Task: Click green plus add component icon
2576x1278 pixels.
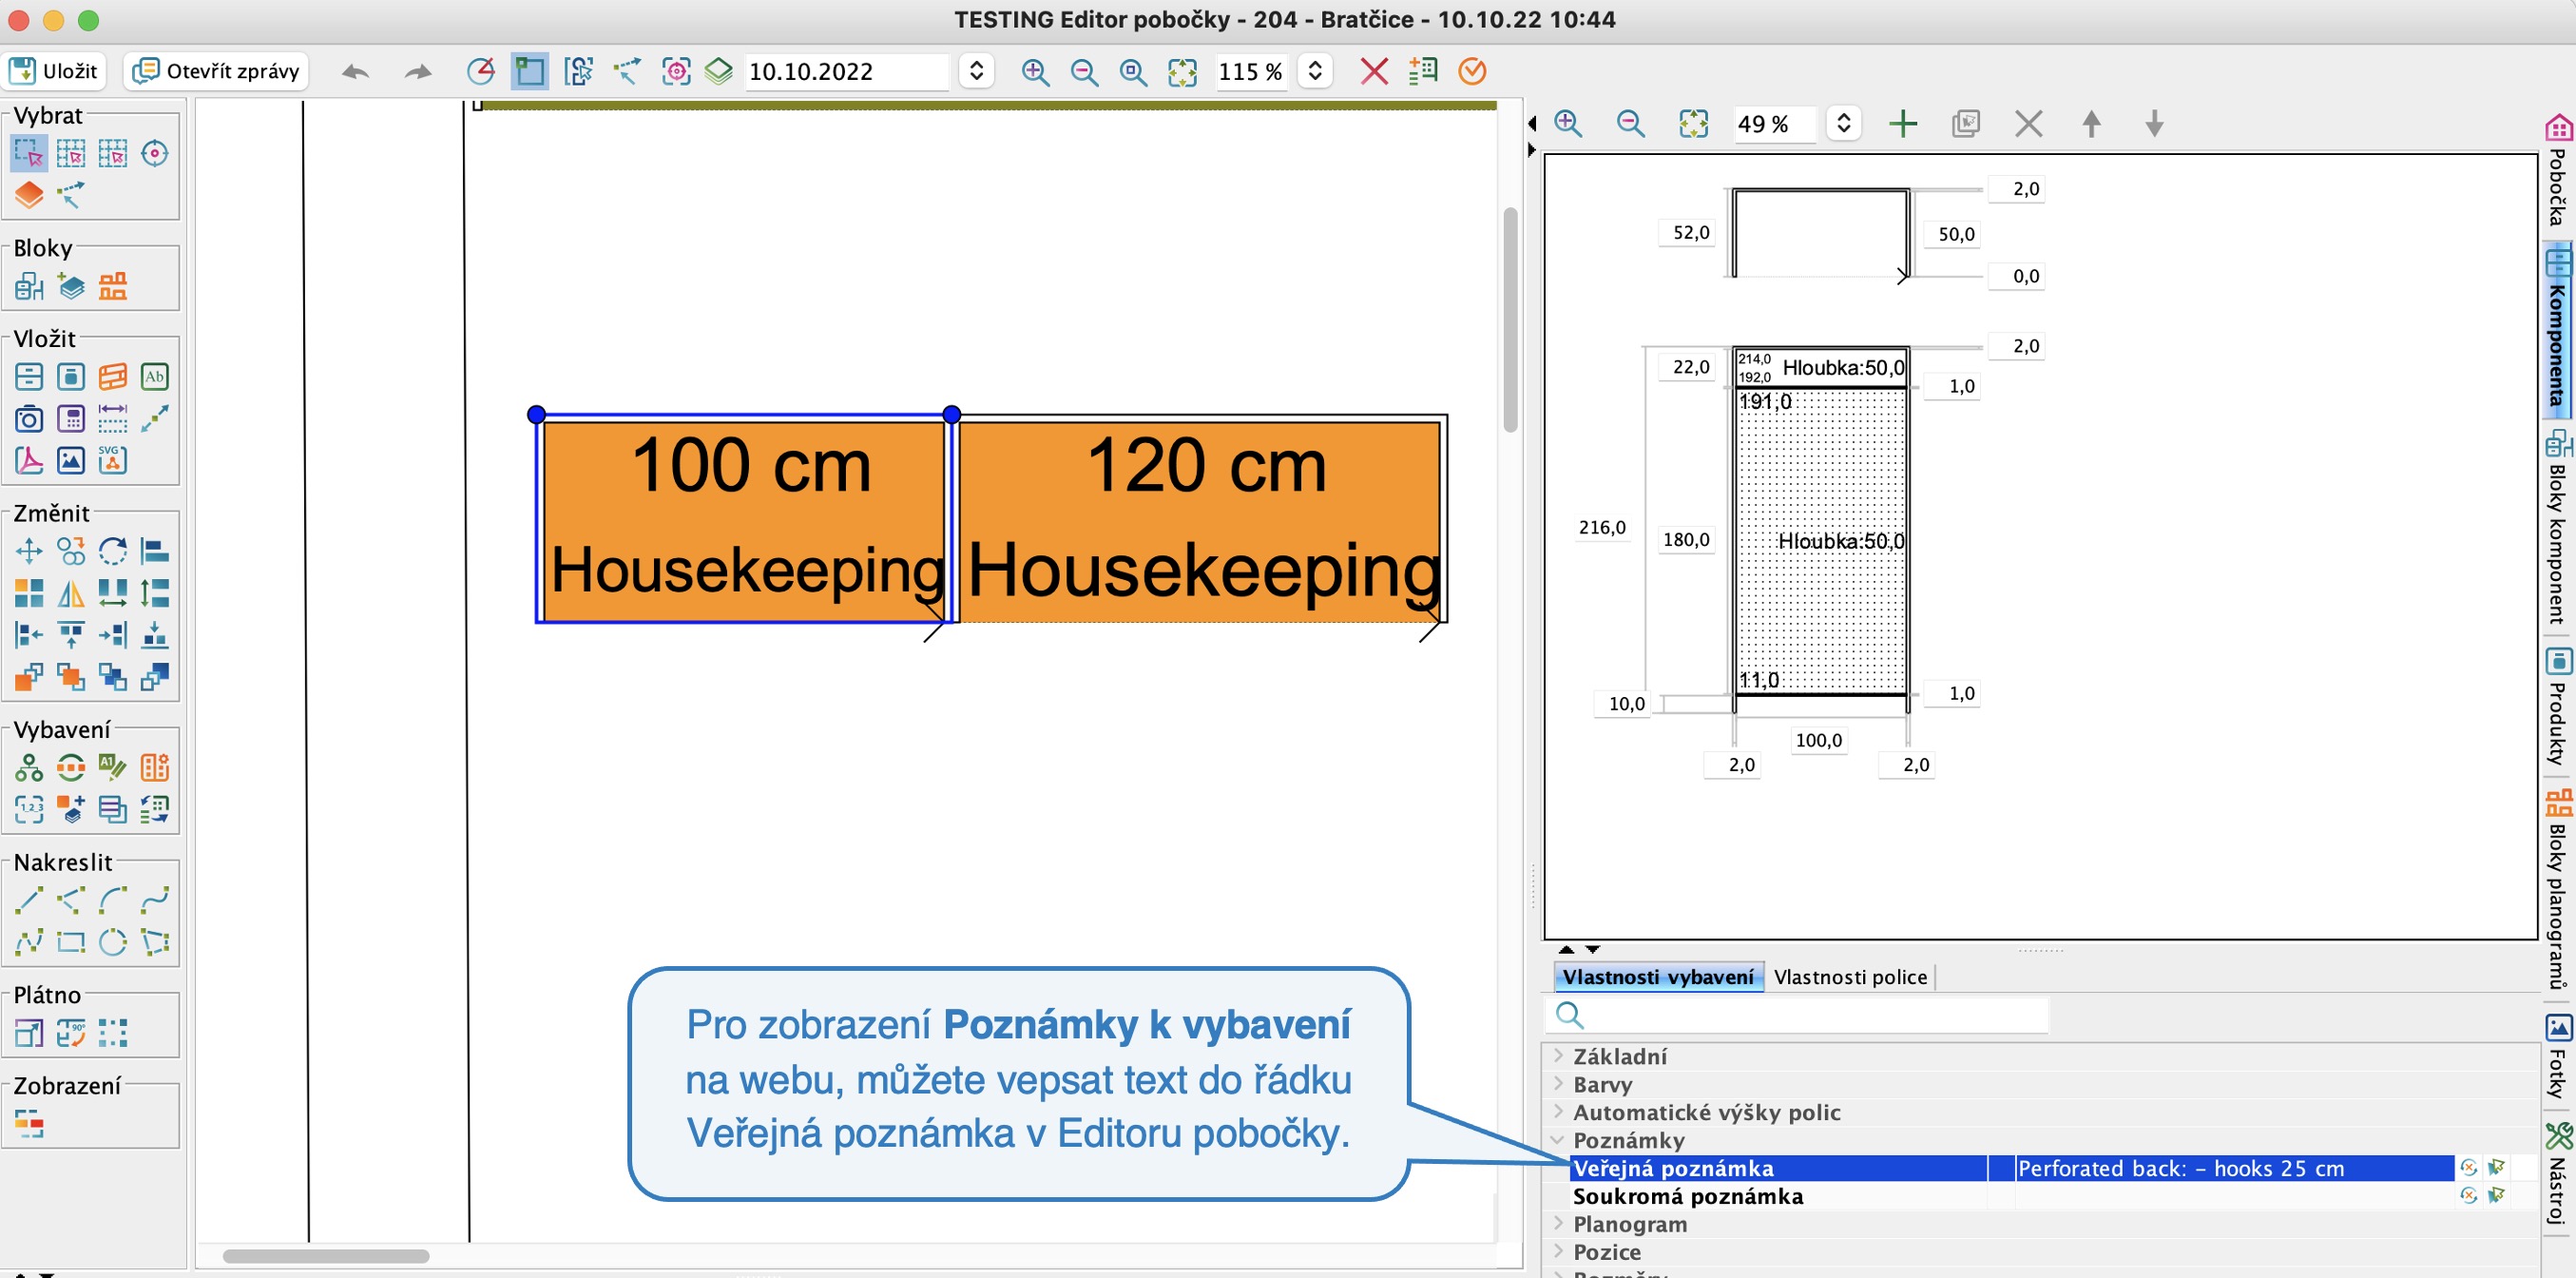Action: tap(1902, 124)
